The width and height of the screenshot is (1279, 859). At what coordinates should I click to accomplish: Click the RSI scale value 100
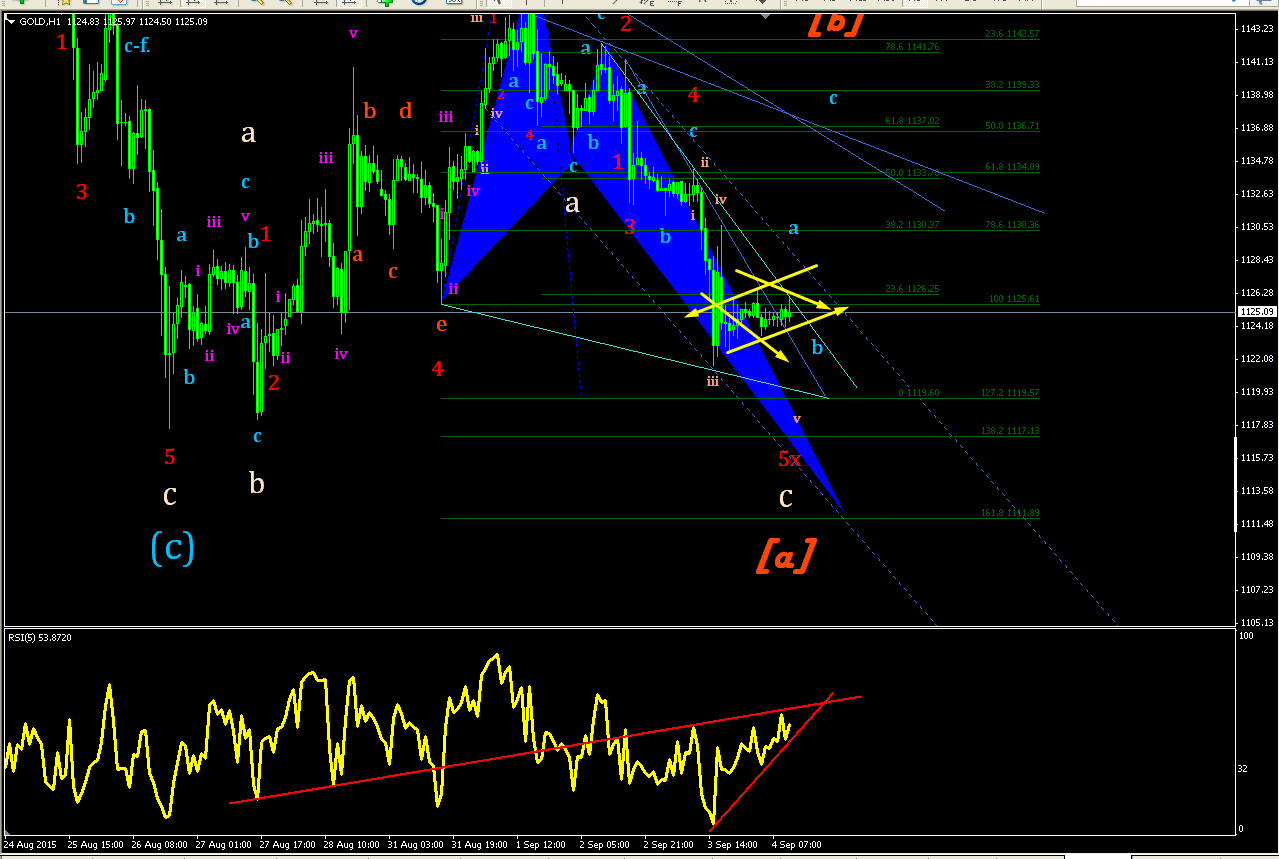[x=1244, y=637]
